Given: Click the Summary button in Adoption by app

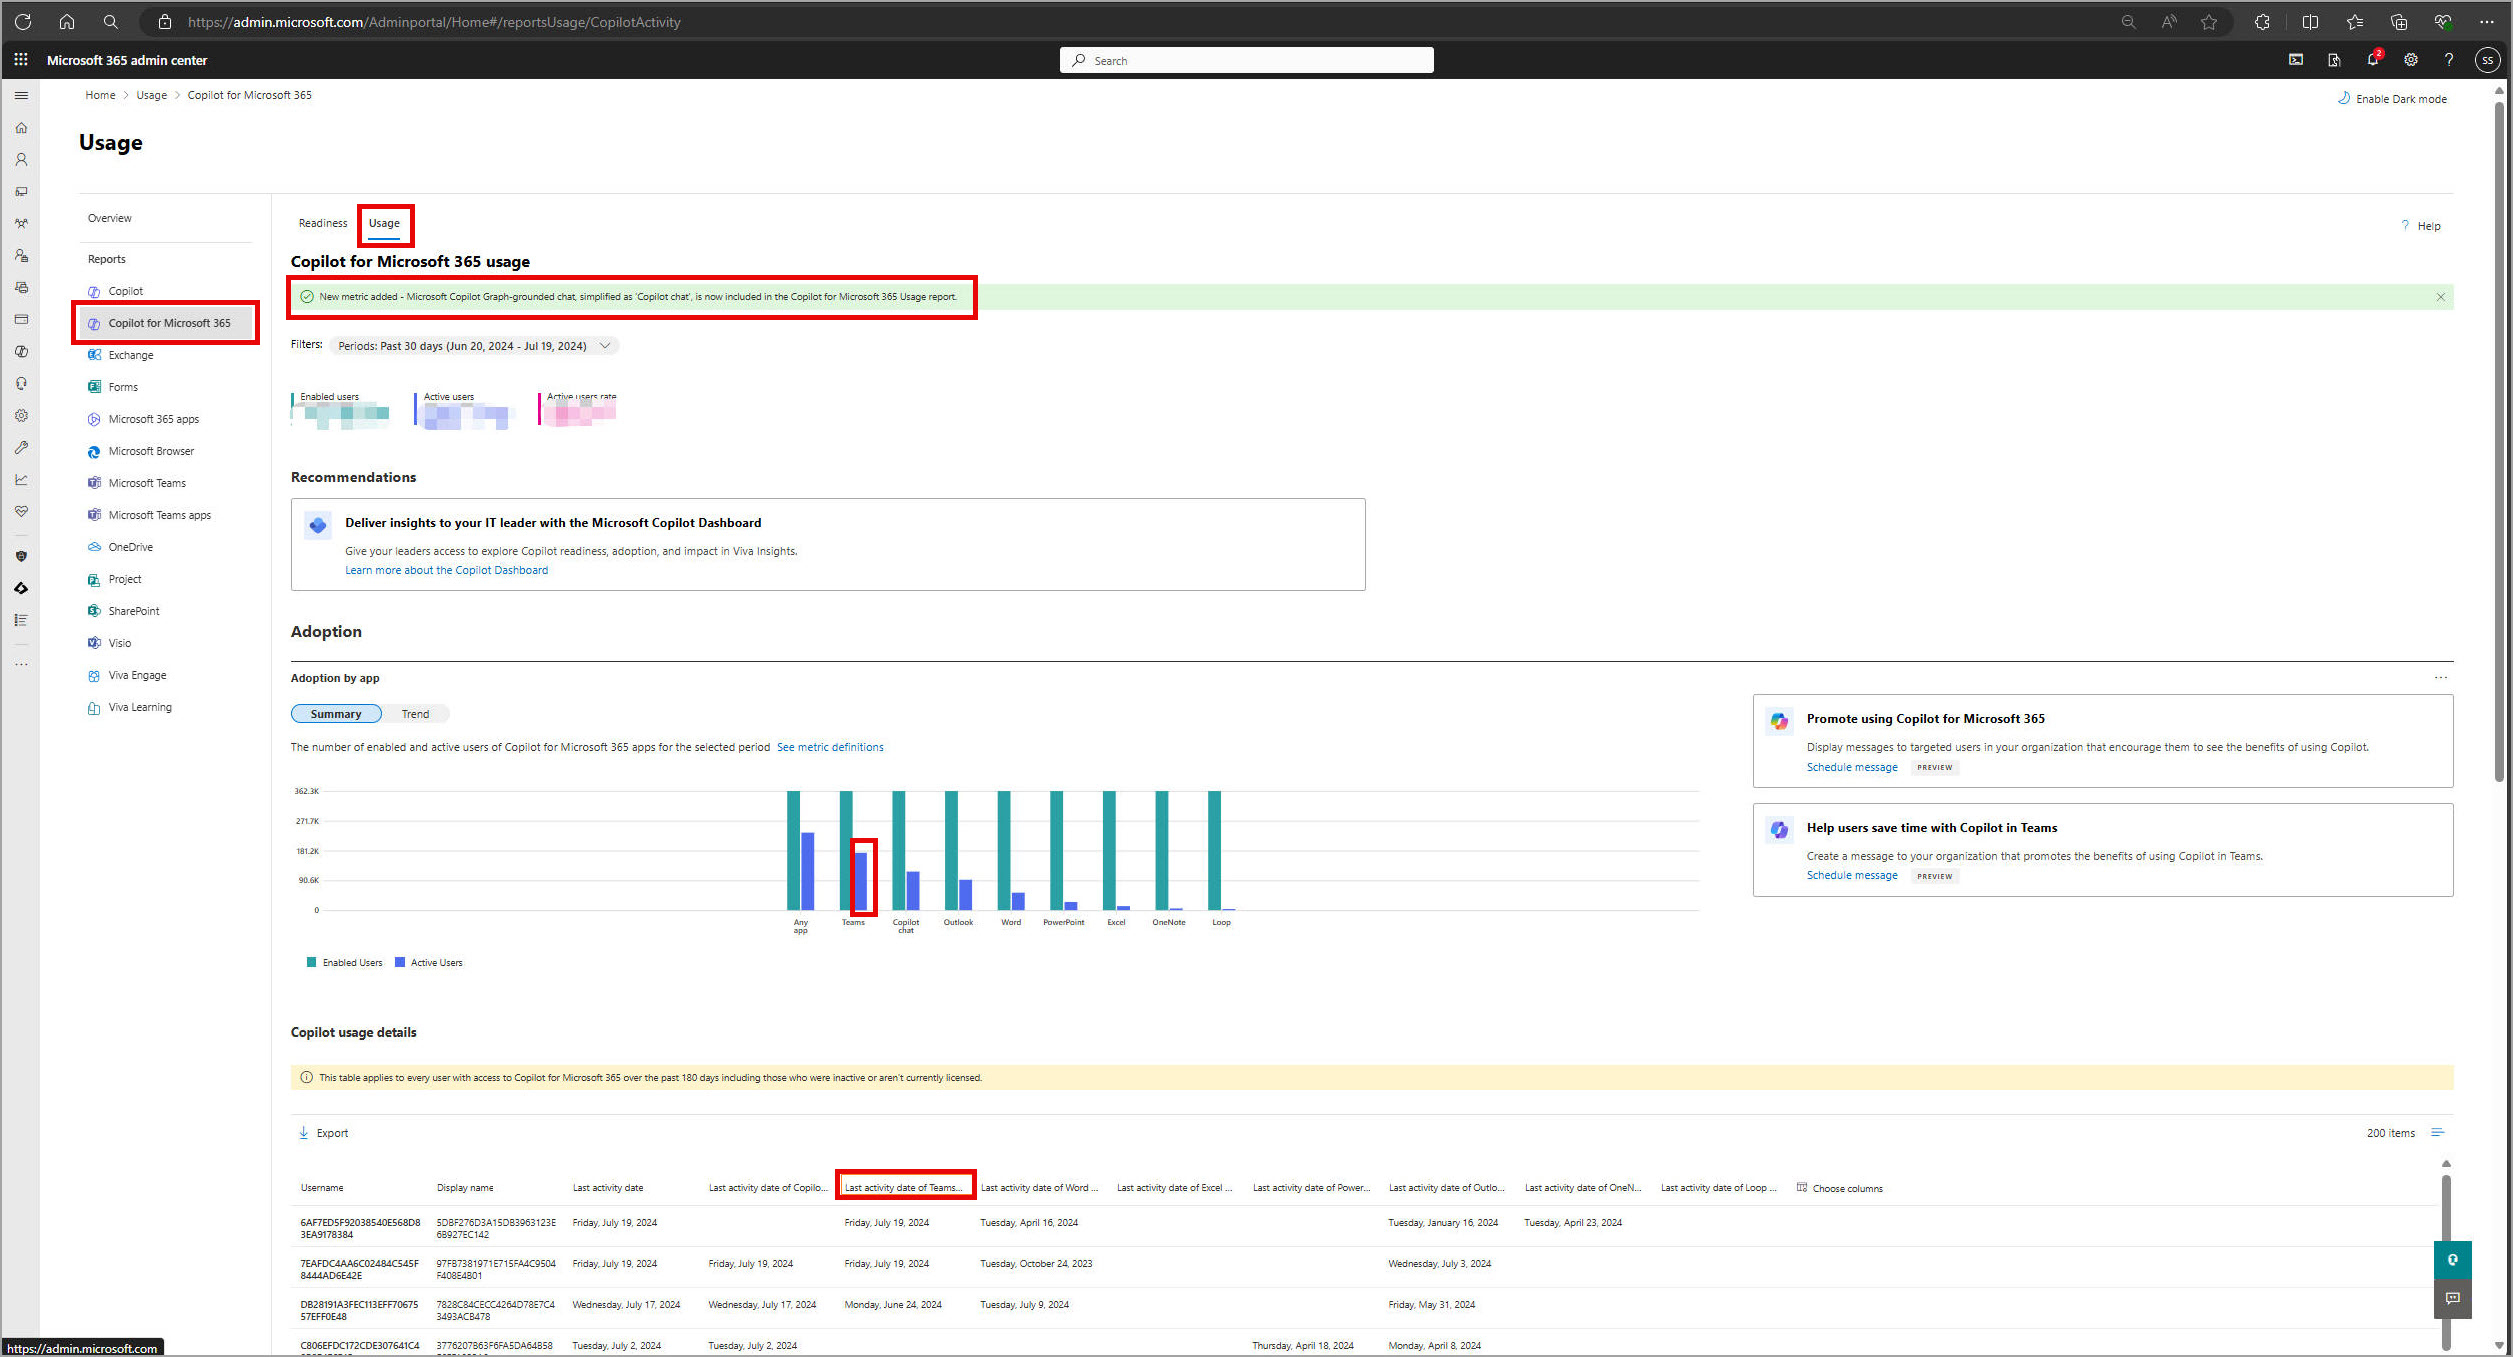Looking at the screenshot, I should pos(334,714).
